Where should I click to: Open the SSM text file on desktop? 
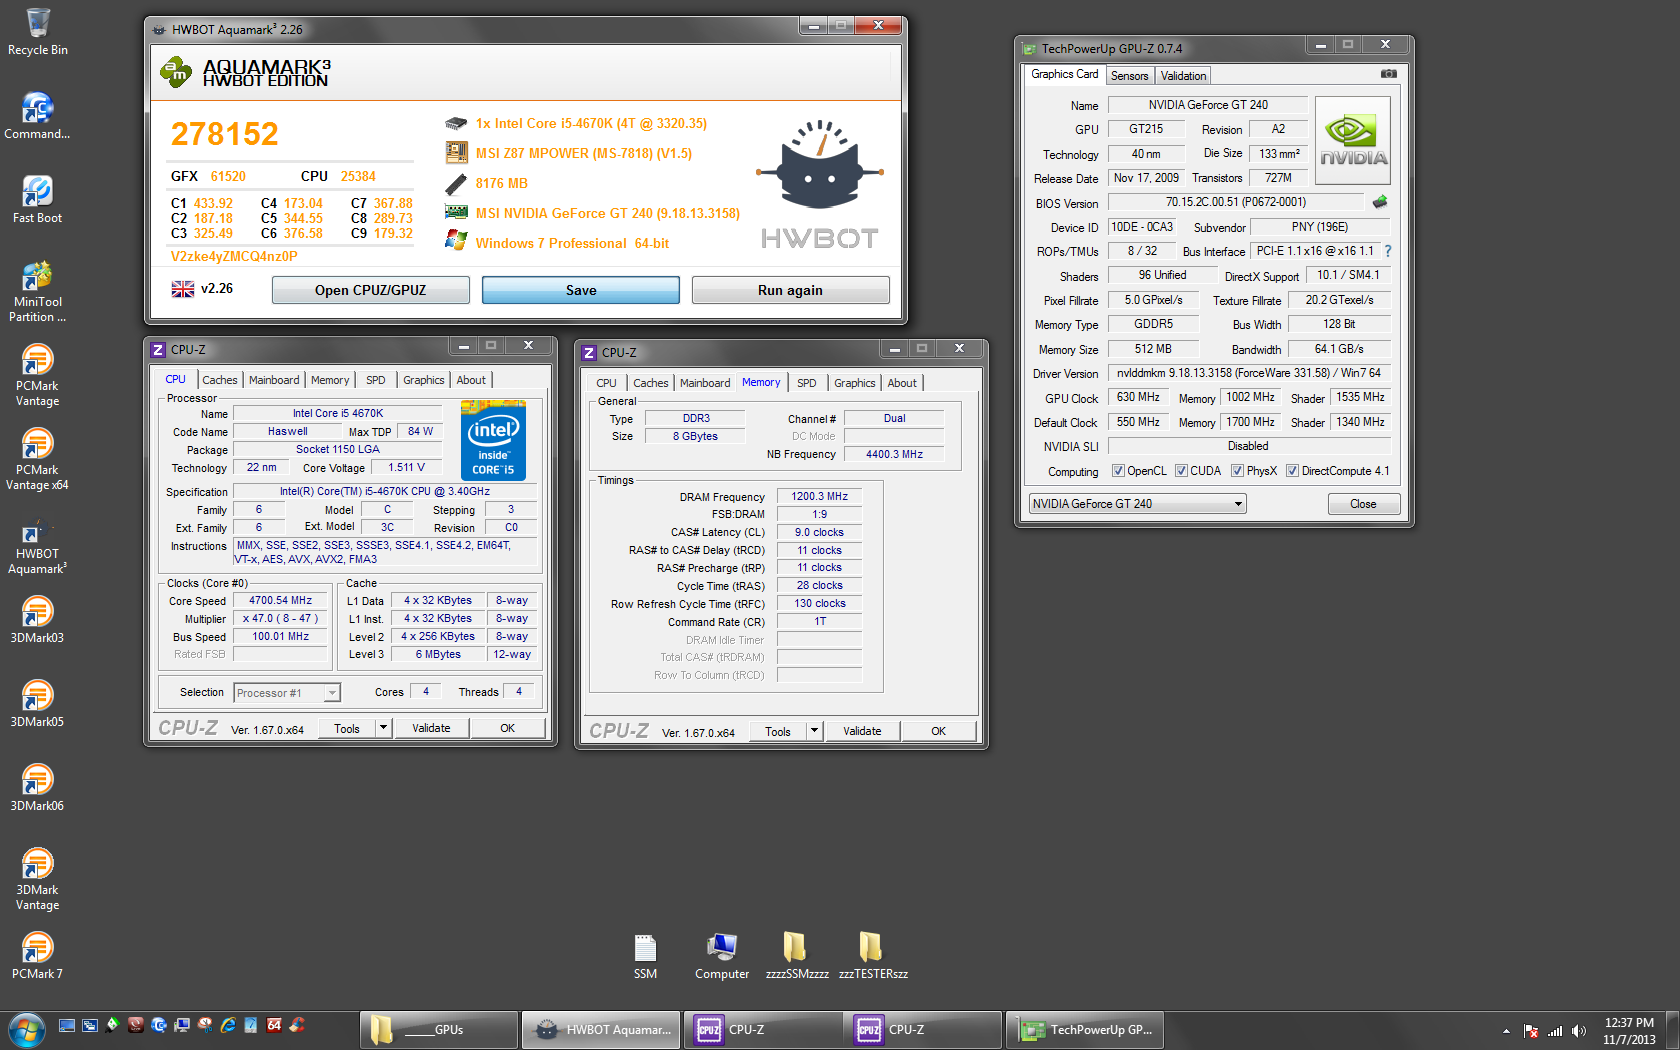pyautogui.click(x=645, y=956)
